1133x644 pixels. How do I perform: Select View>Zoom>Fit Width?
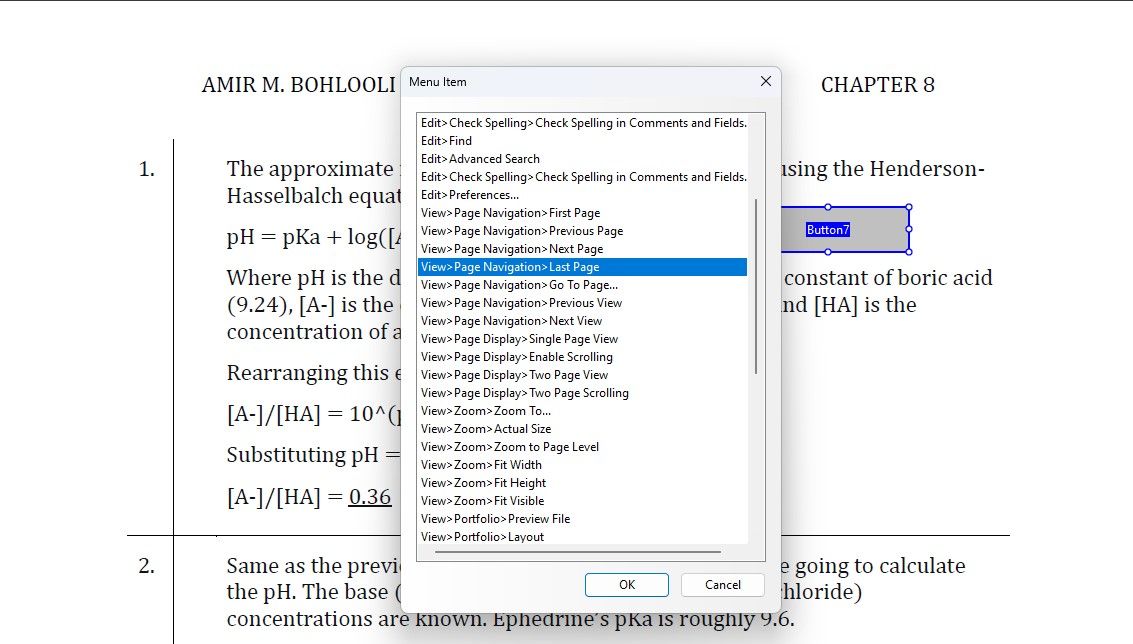coord(582,465)
